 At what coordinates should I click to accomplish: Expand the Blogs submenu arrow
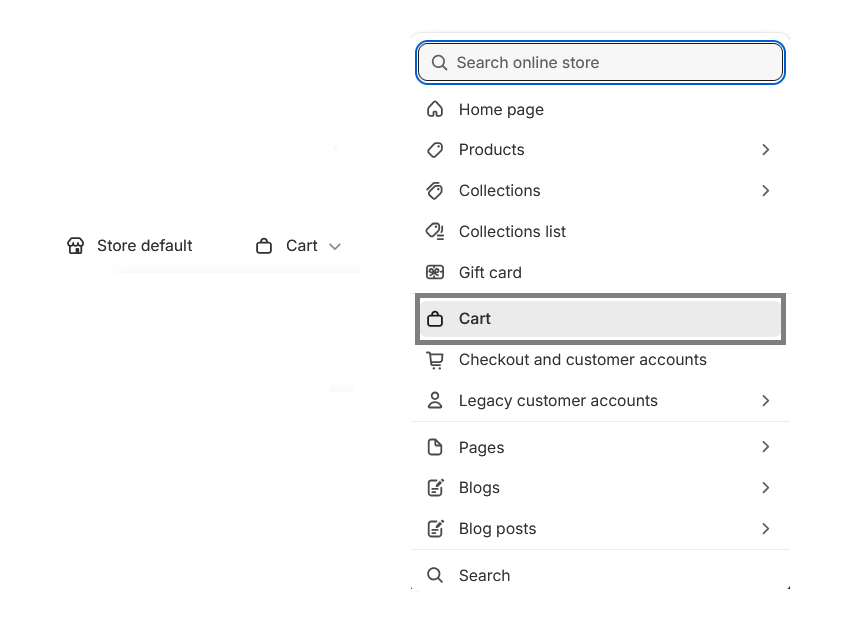point(765,488)
